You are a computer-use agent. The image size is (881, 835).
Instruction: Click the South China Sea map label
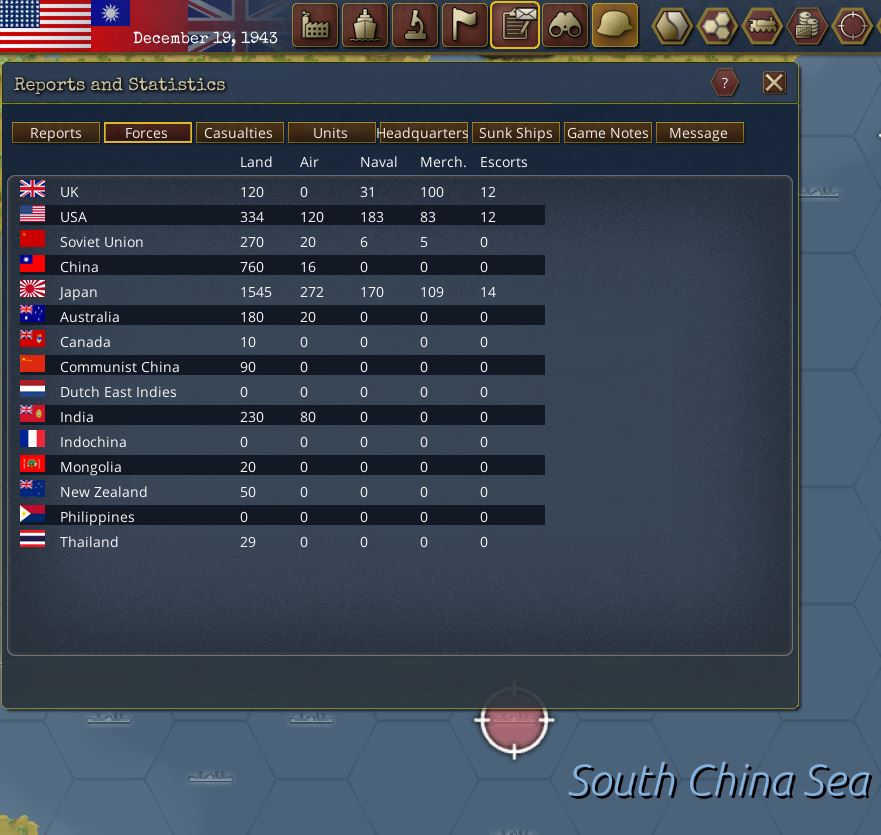(720, 781)
